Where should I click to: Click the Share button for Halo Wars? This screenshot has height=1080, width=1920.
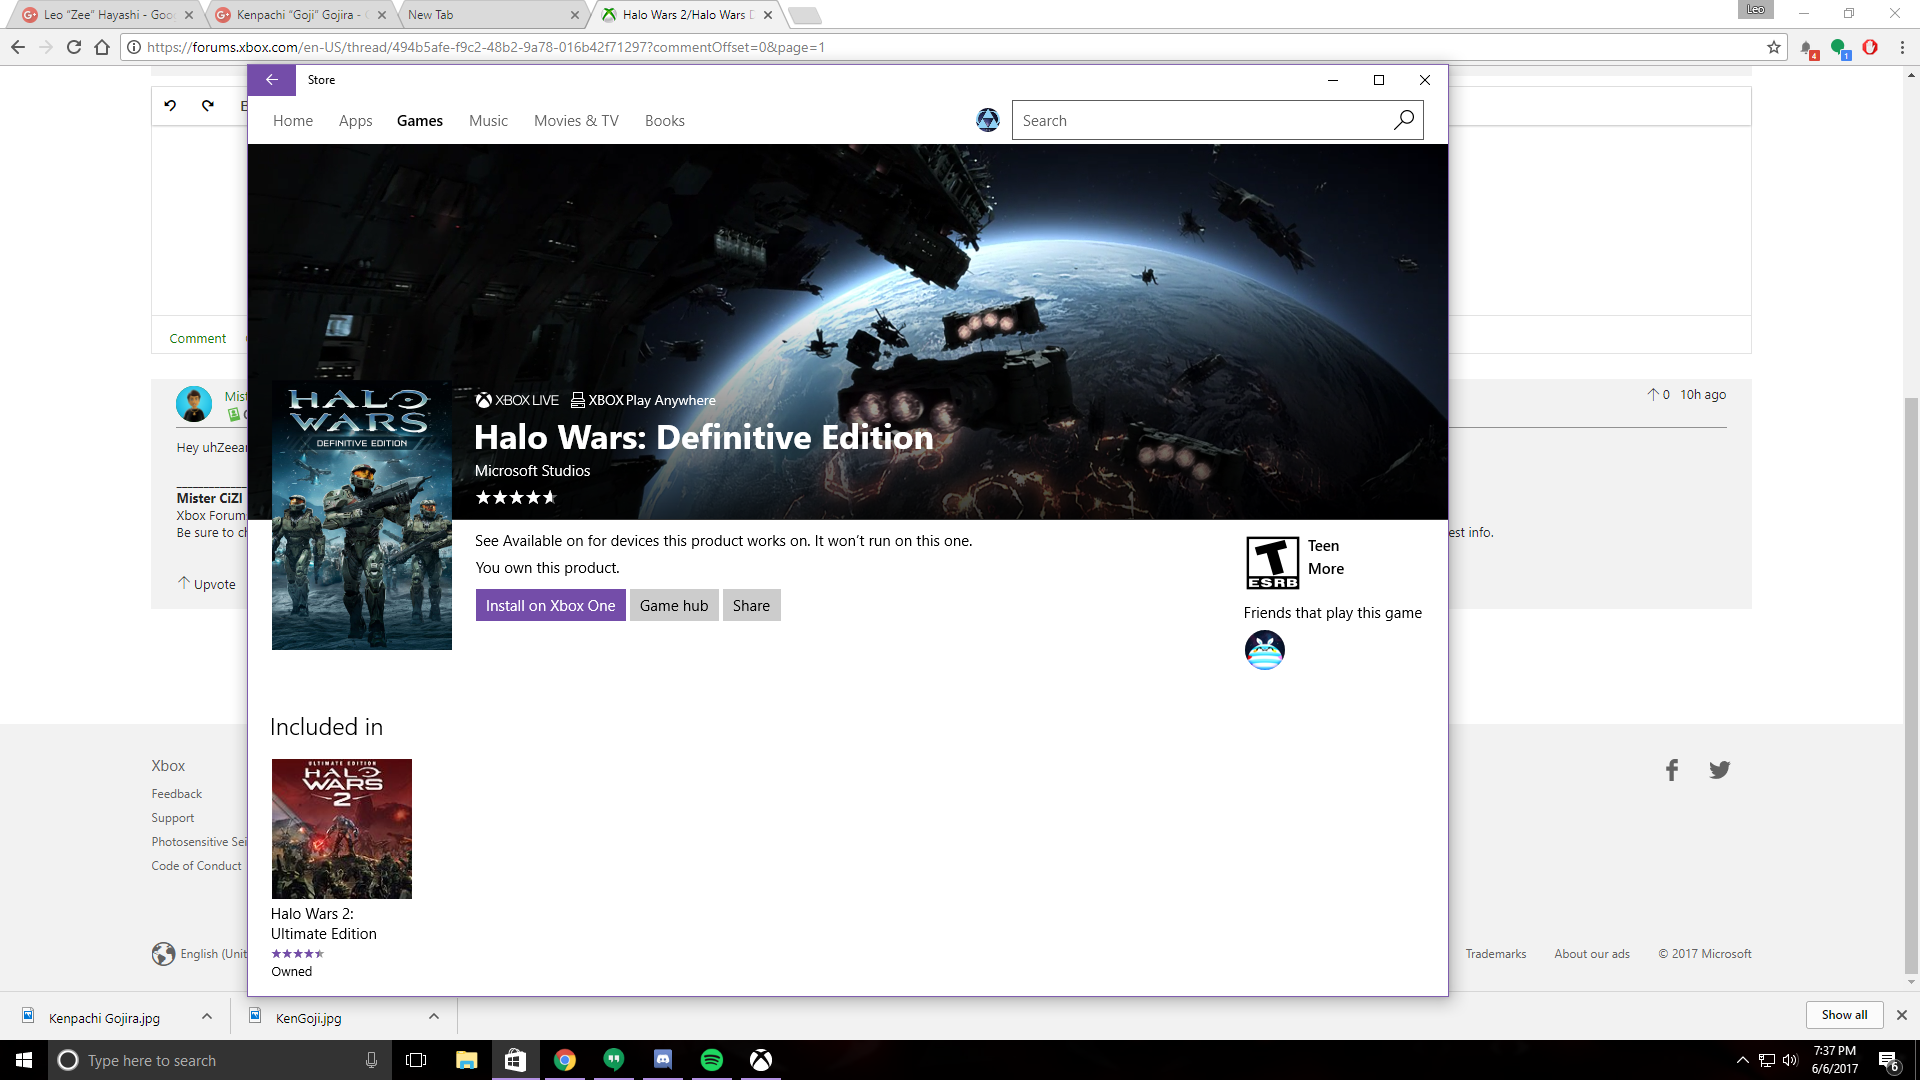[750, 604]
